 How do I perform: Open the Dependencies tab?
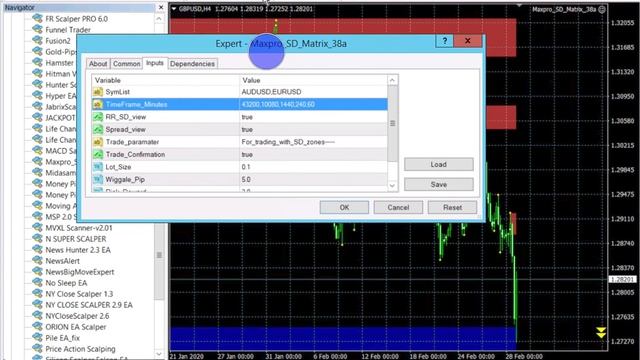tap(192, 64)
